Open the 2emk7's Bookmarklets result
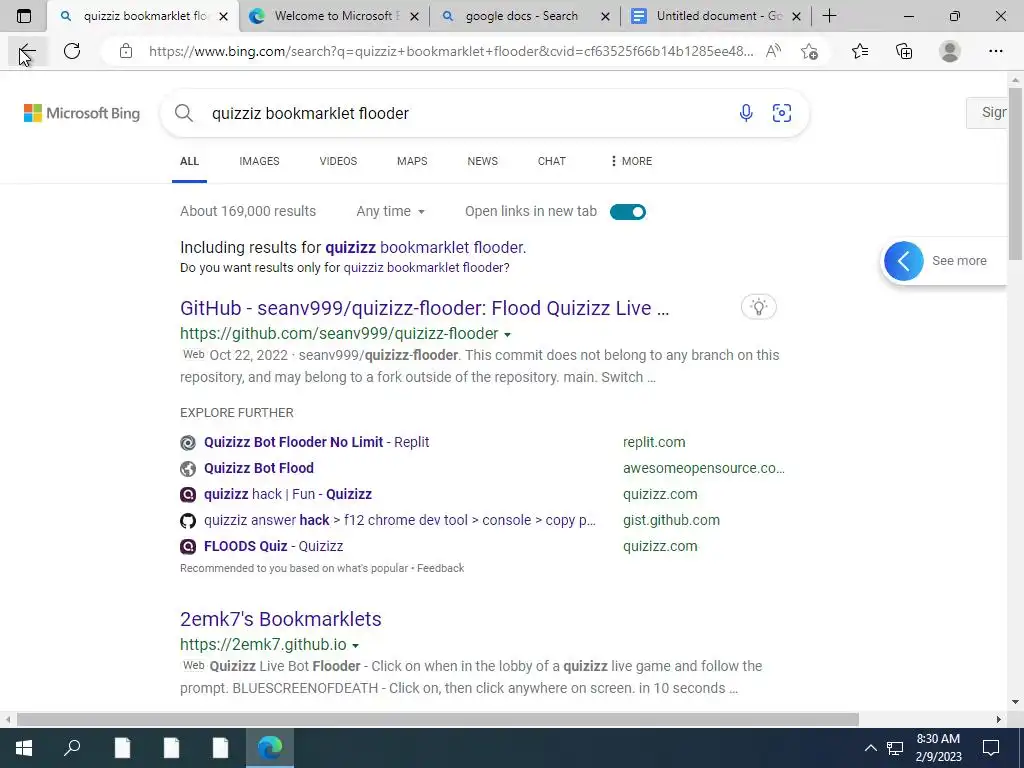The width and height of the screenshot is (1024, 768). tap(281, 619)
